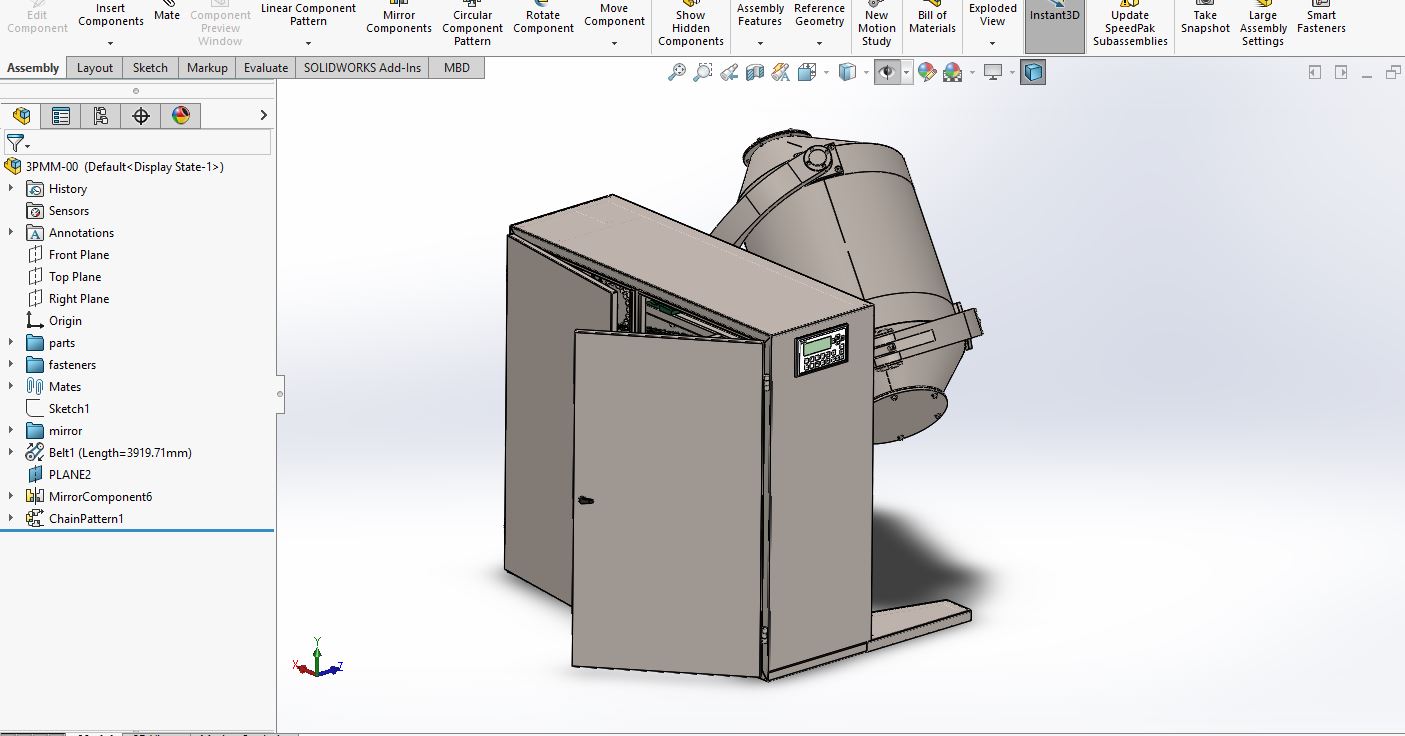Click the Apply Scene icon
1405x736 pixels.
[953, 72]
